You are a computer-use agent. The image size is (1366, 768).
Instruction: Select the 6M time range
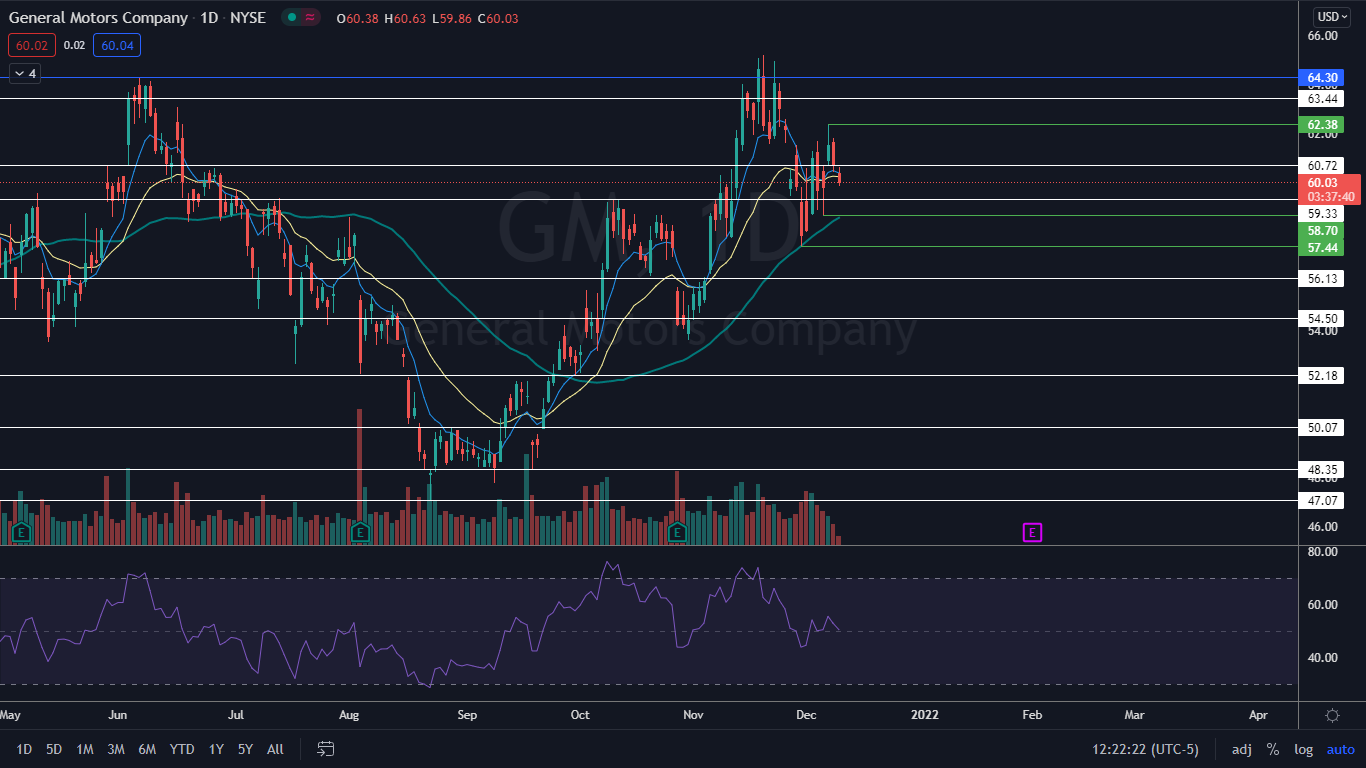point(147,749)
